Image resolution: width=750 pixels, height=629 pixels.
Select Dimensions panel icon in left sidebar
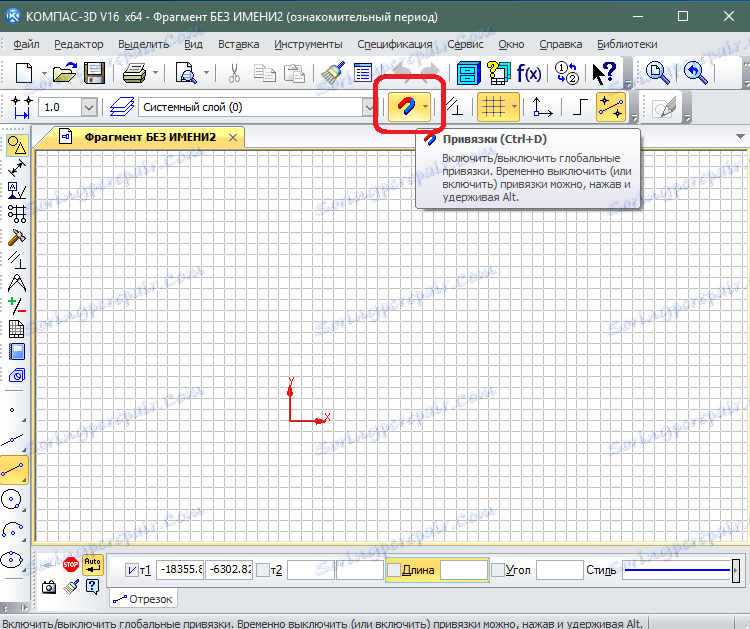click(17, 168)
